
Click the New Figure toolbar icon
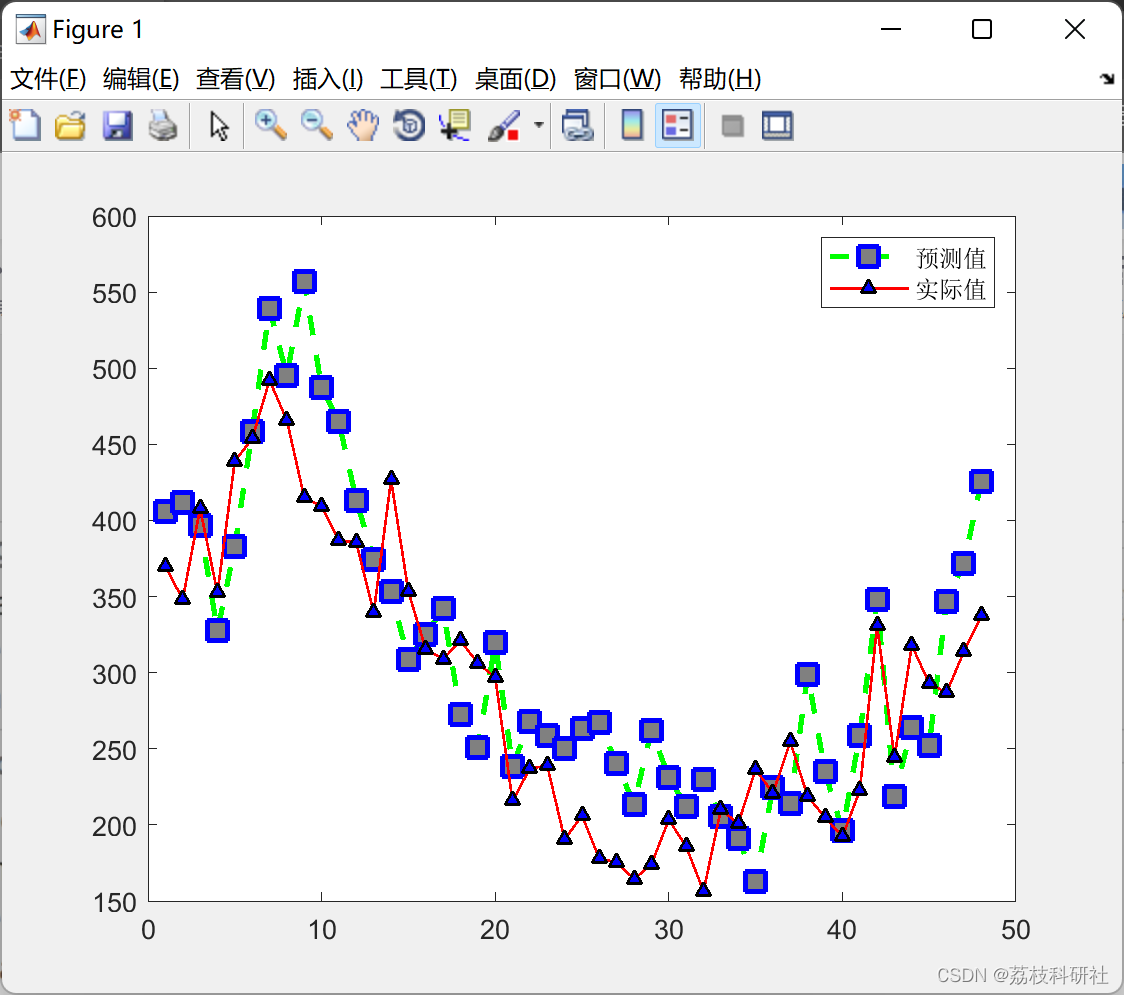coord(25,125)
